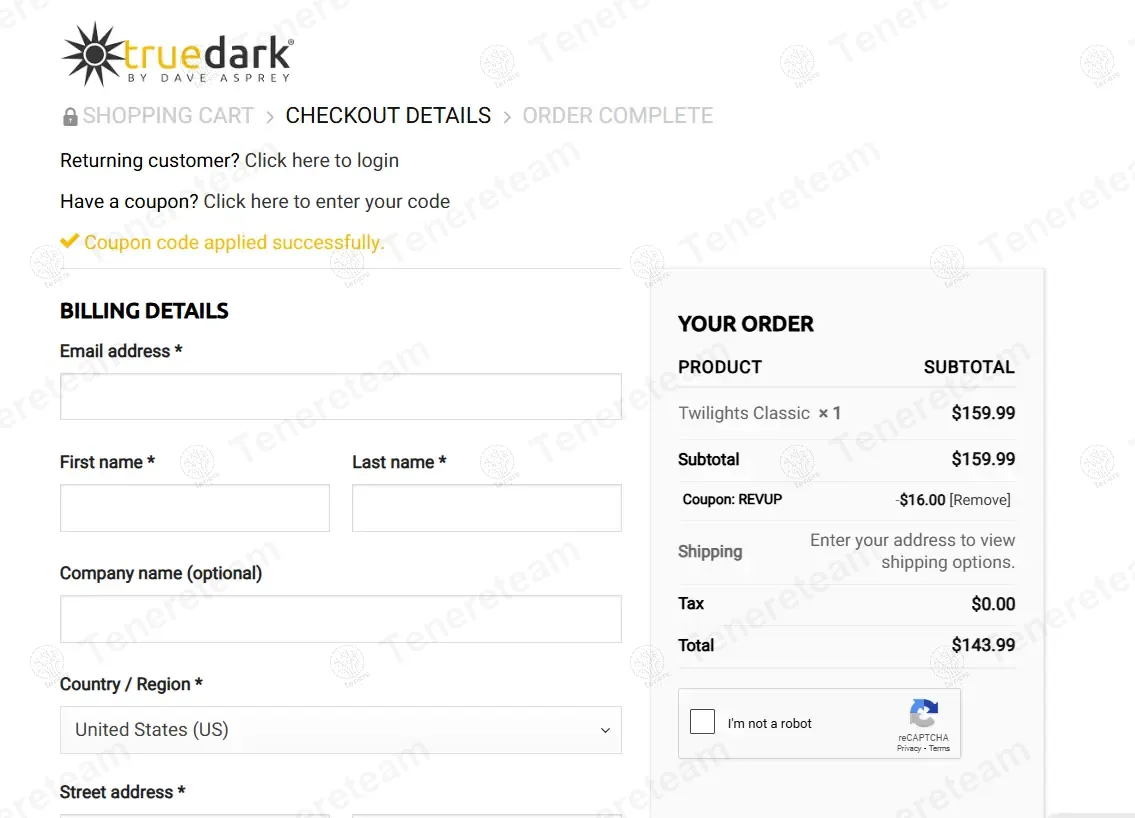The width and height of the screenshot is (1135, 818).
Task: Click the padlock icon beside Shopping Cart
Action: (x=70, y=117)
